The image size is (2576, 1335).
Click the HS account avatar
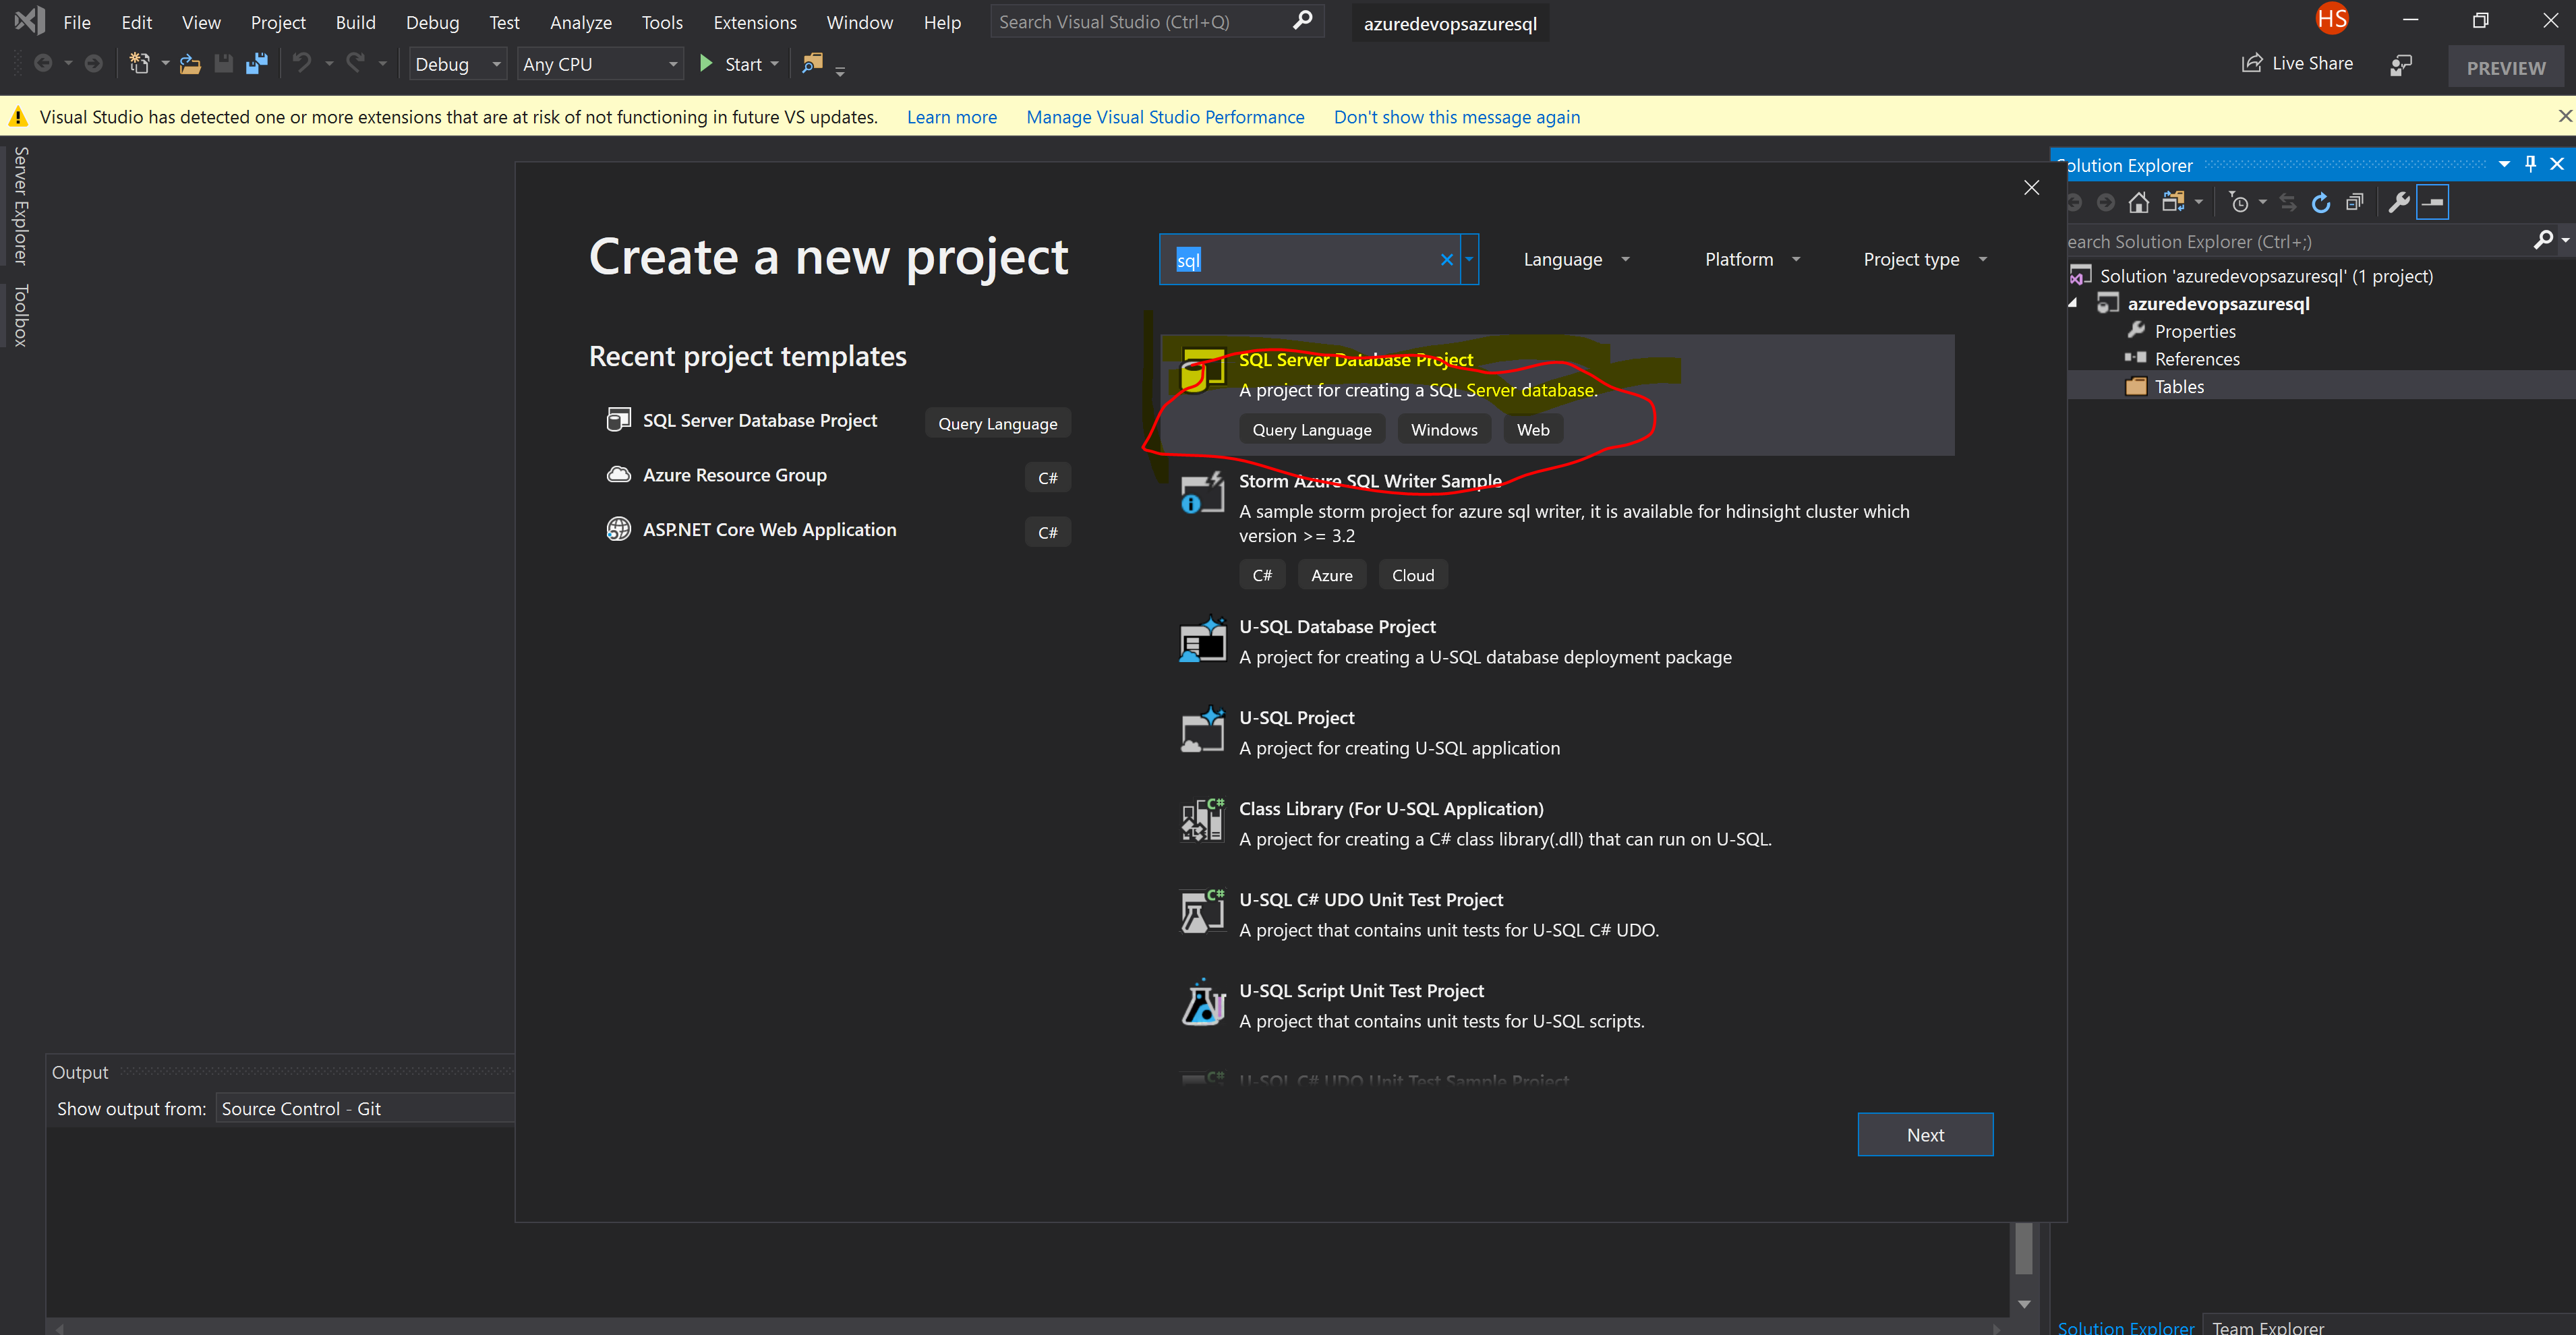point(2331,19)
